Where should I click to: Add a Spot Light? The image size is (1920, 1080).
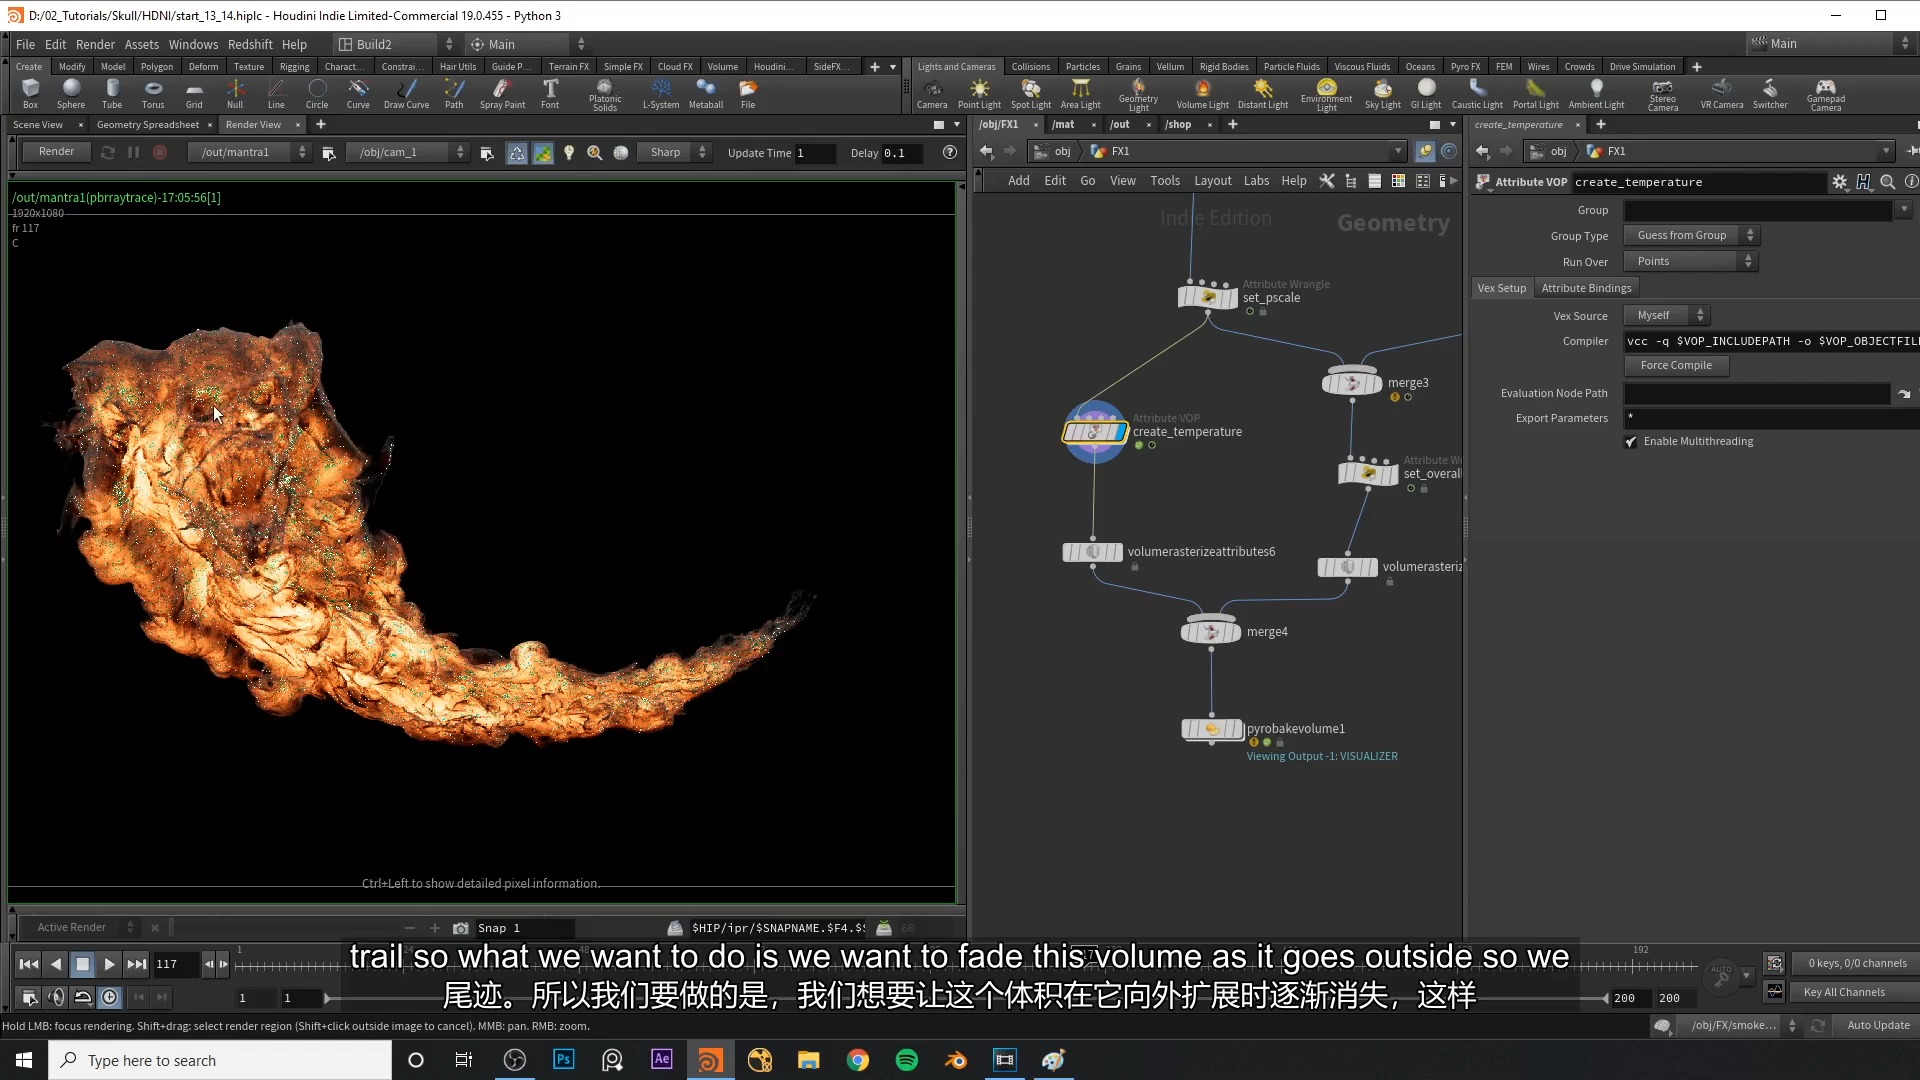coord(1031,94)
